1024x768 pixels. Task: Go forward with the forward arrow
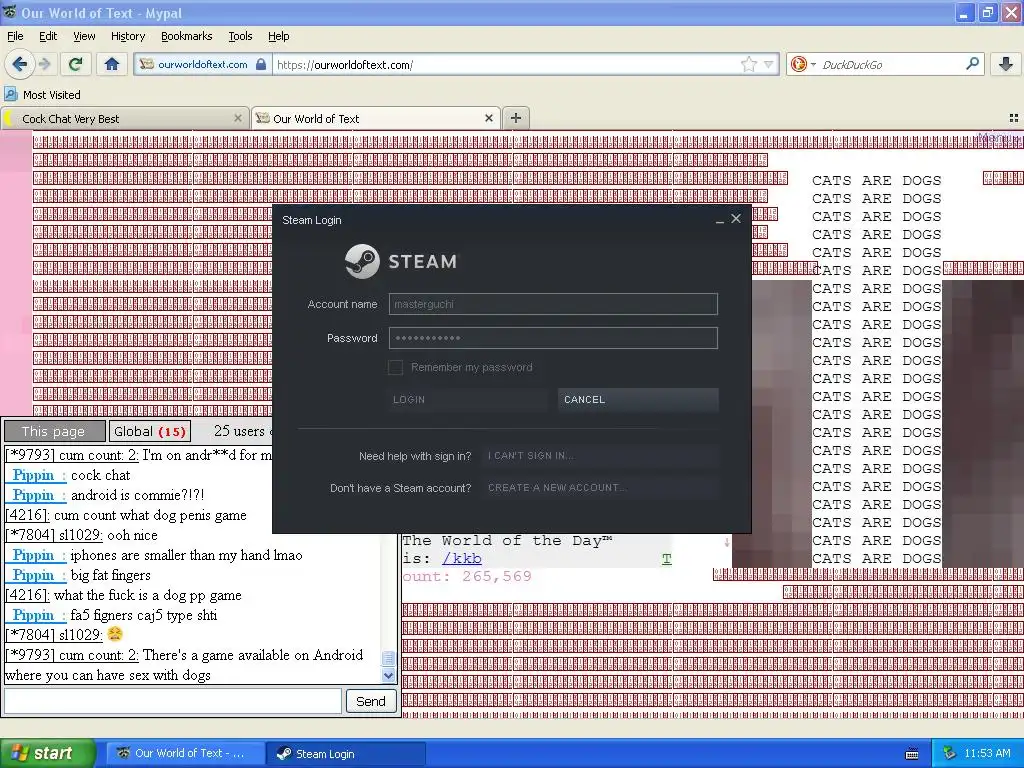(45, 64)
